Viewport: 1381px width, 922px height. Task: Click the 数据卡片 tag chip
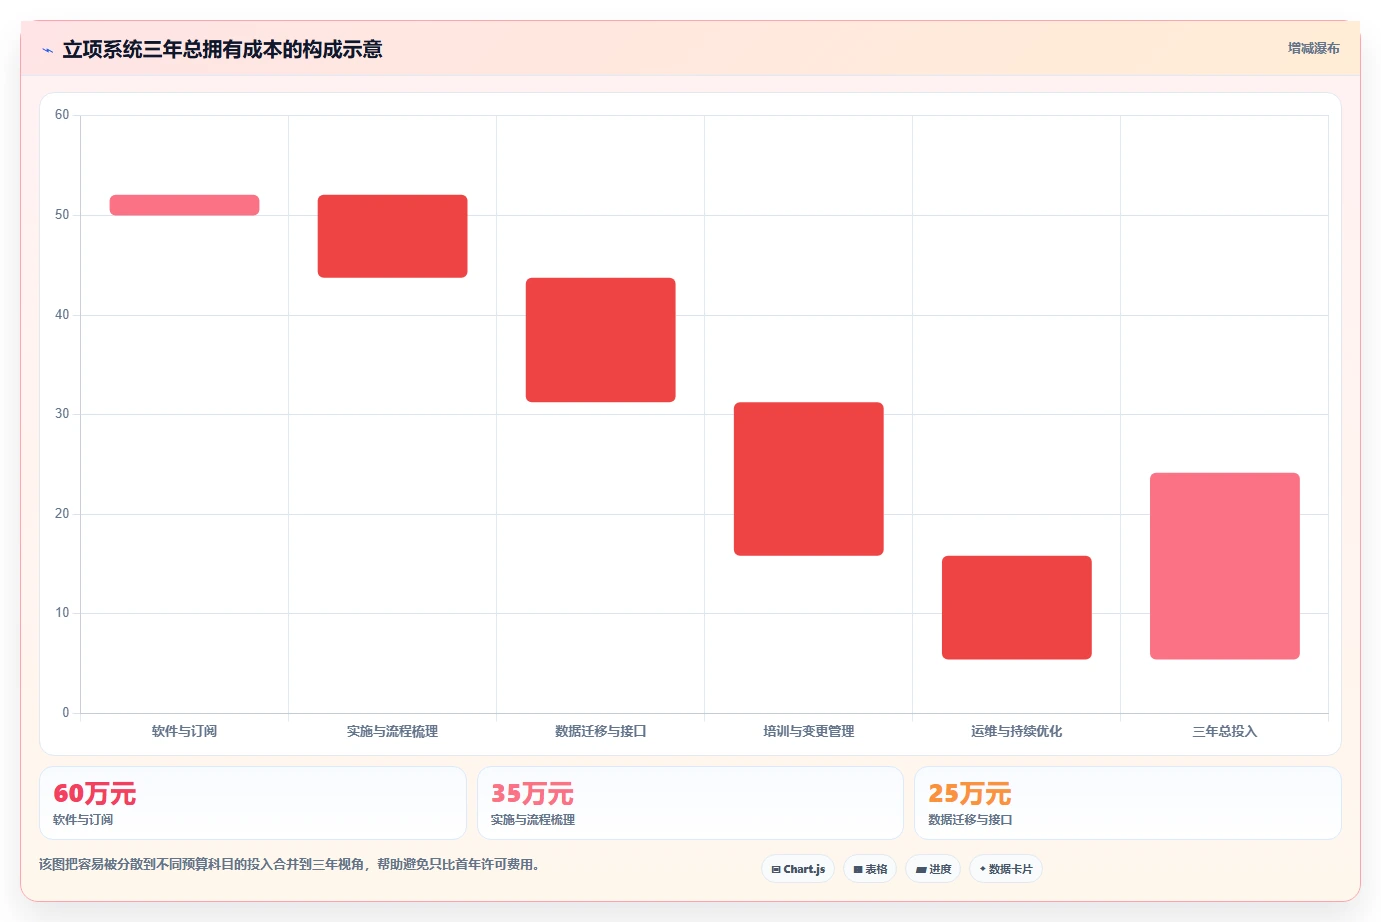click(x=1006, y=869)
